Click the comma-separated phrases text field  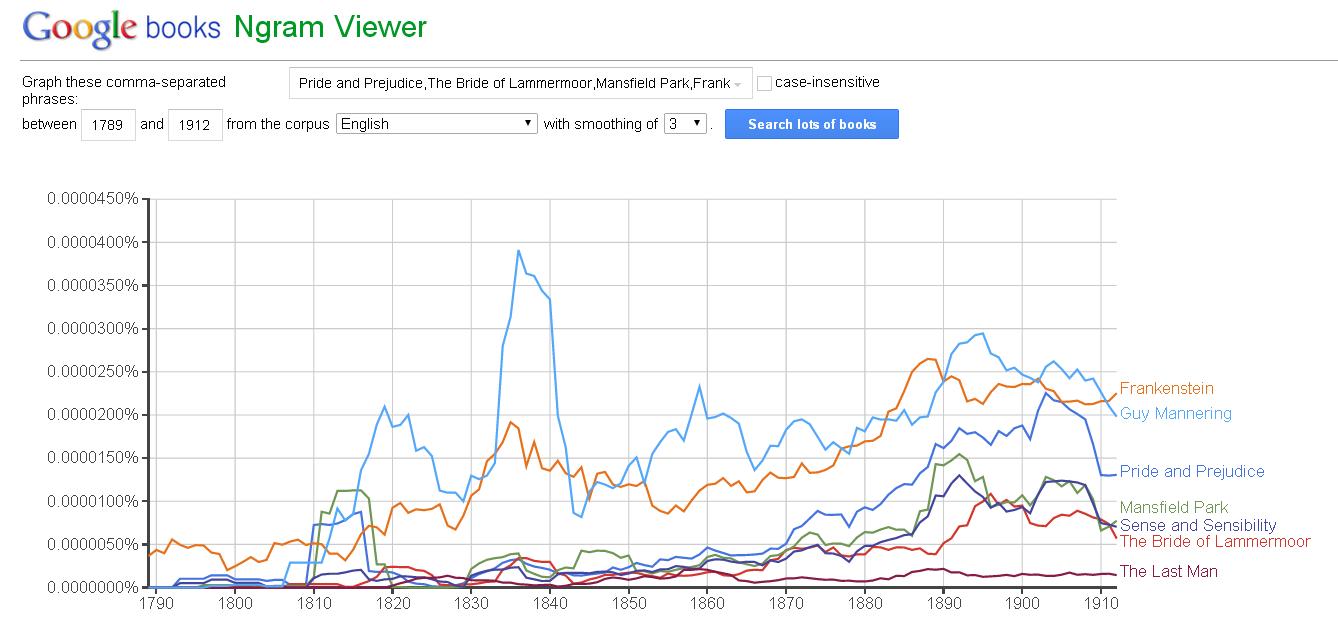tap(514, 84)
